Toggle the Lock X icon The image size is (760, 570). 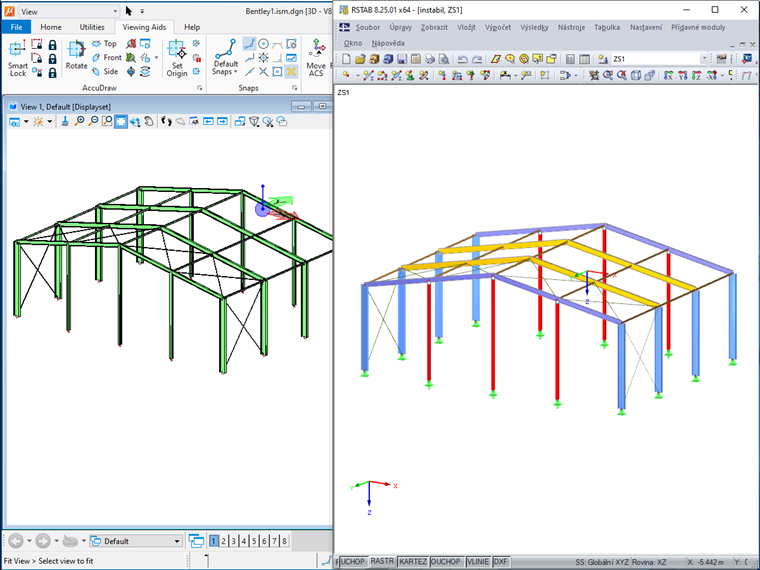(52, 45)
